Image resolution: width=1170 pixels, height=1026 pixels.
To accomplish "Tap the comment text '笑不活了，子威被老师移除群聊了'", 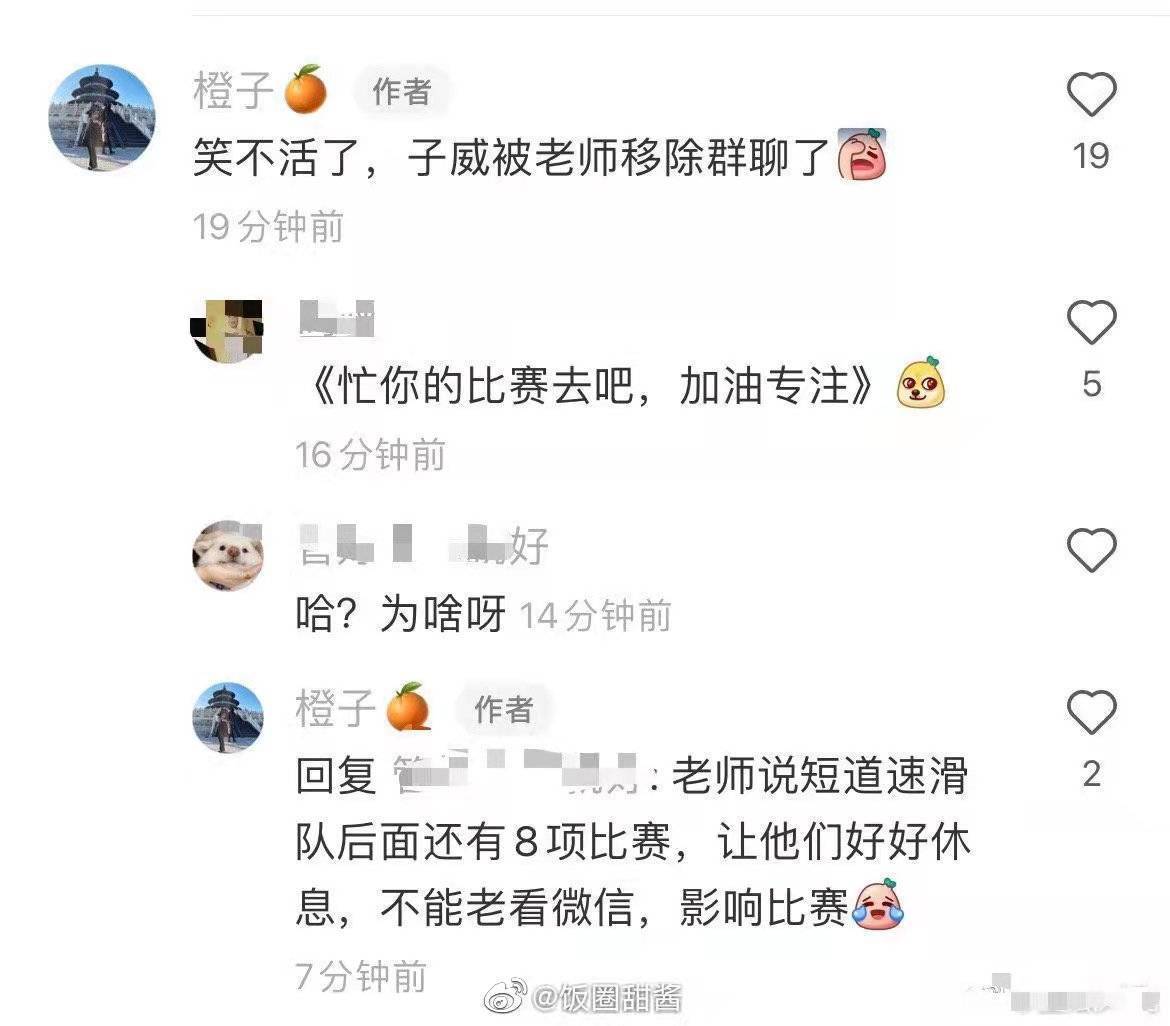I will (511, 157).
